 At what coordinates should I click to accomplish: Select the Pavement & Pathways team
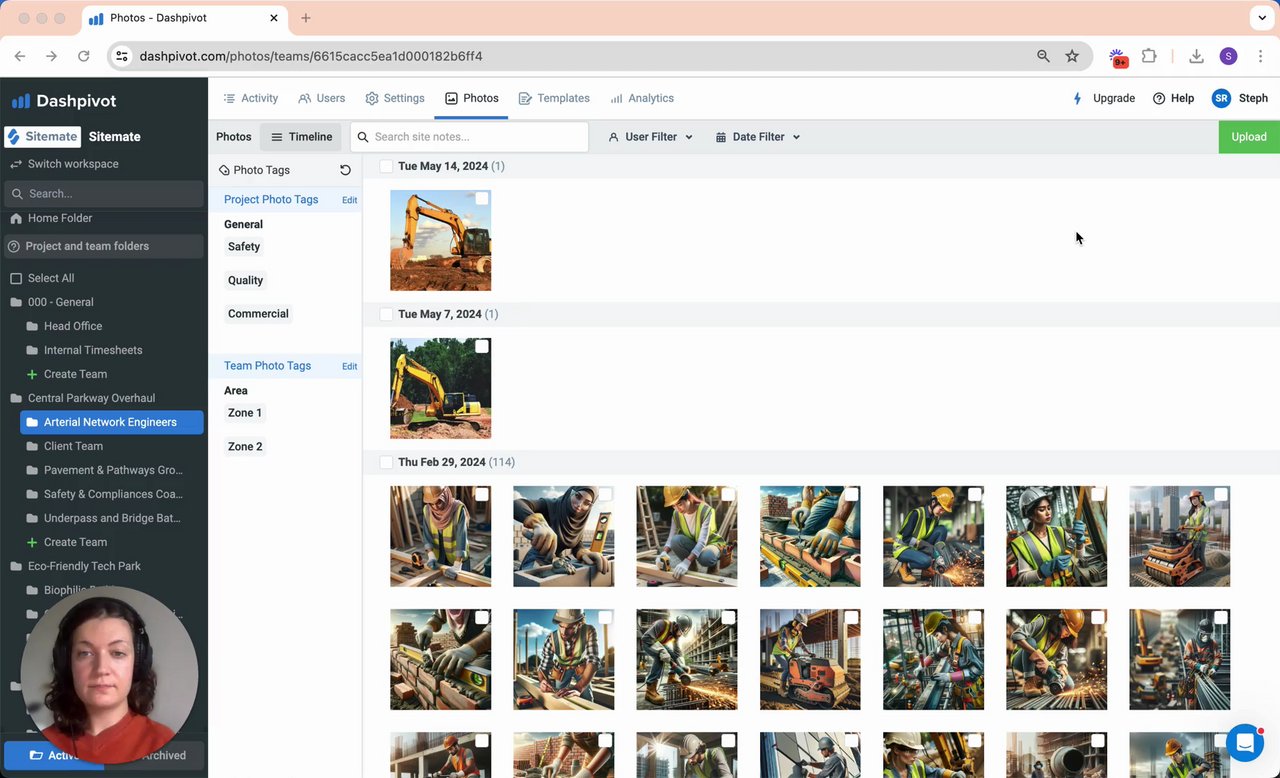(x=113, y=470)
